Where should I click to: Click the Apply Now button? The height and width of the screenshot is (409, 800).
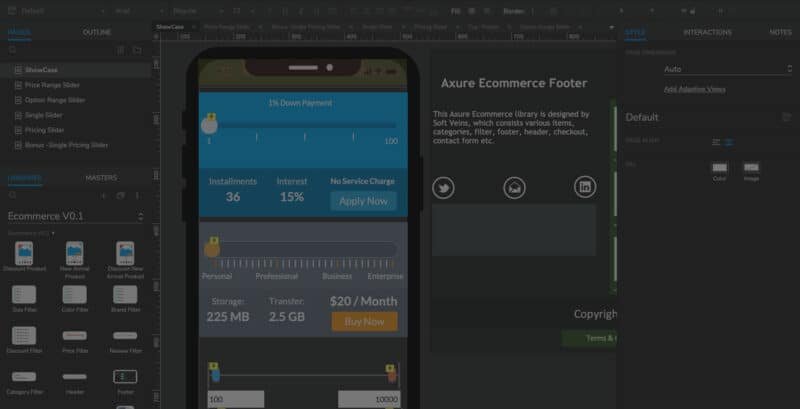(x=363, y=201)
